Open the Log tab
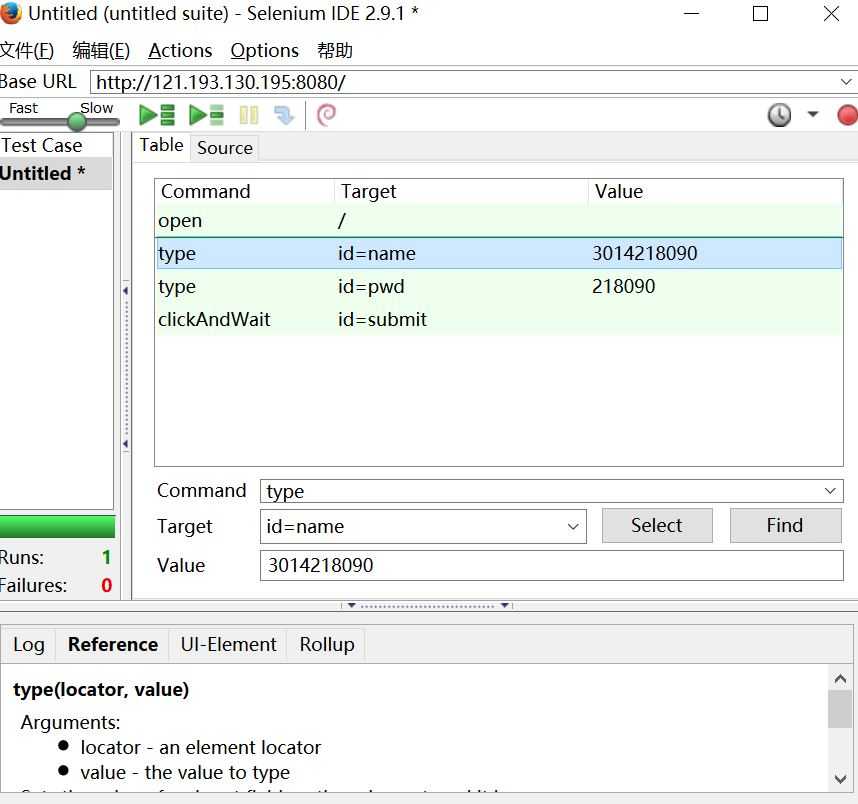 (28, 645)
